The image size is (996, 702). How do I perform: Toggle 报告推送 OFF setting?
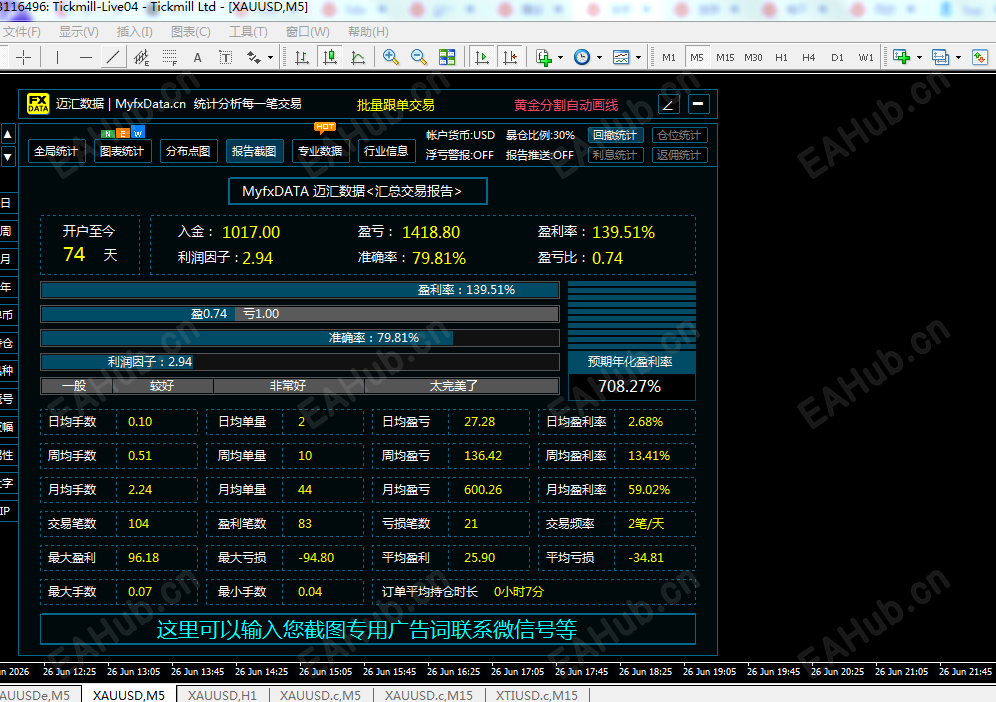click(540, 155)
